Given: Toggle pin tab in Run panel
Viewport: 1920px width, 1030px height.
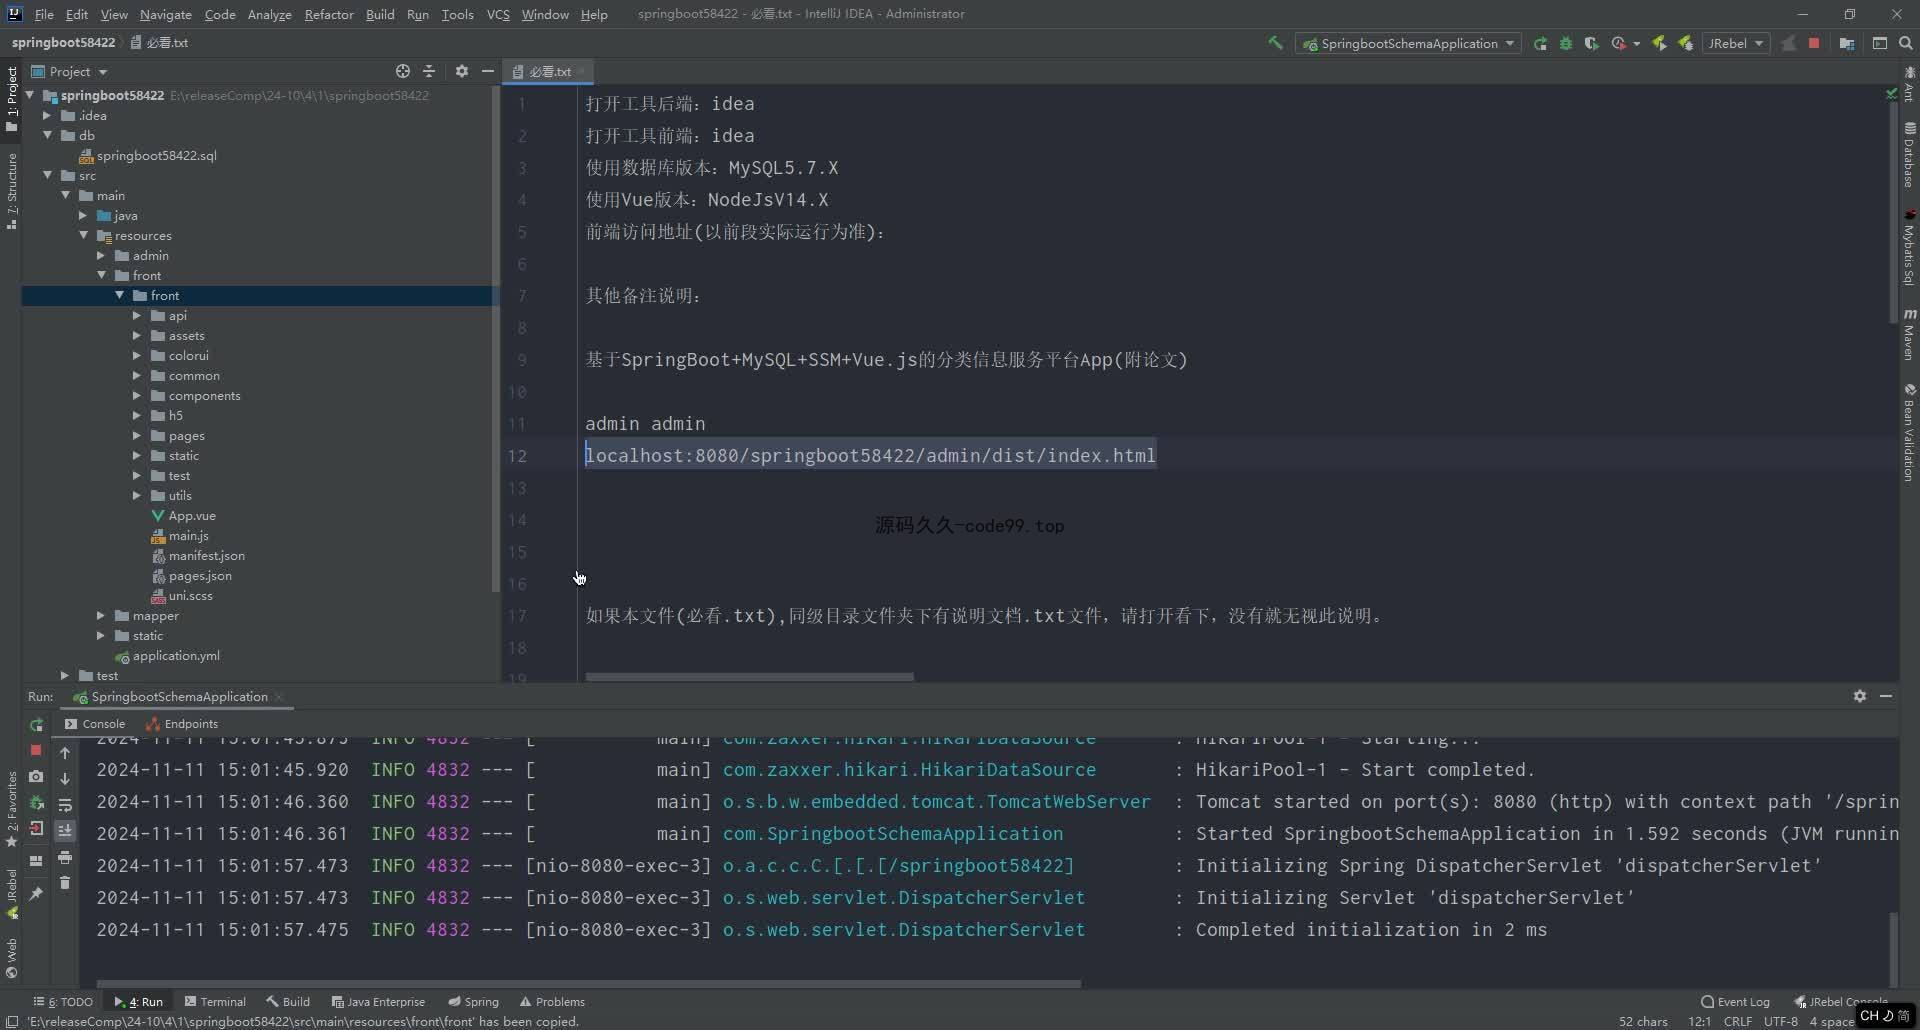Looking at the screenshot, I should point(36,893).
